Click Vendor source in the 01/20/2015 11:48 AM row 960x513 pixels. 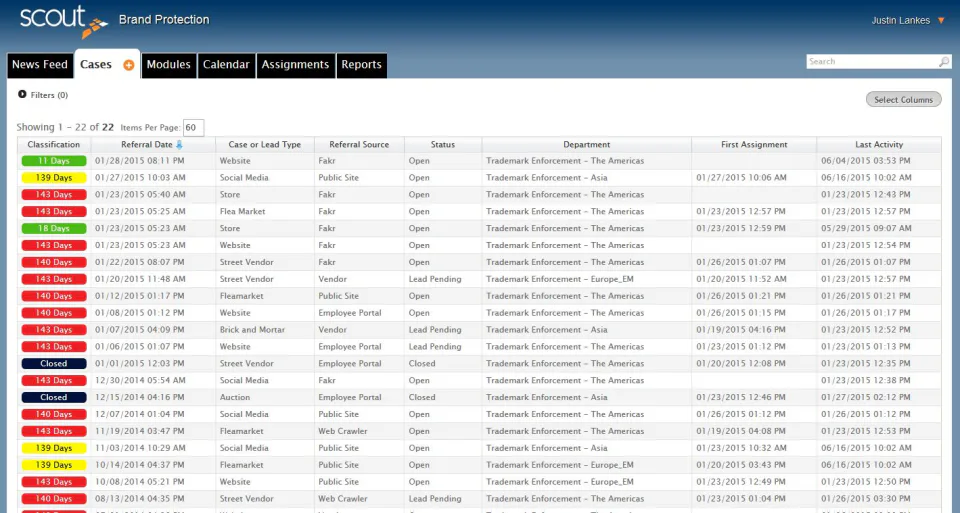(x=332, y=279)
